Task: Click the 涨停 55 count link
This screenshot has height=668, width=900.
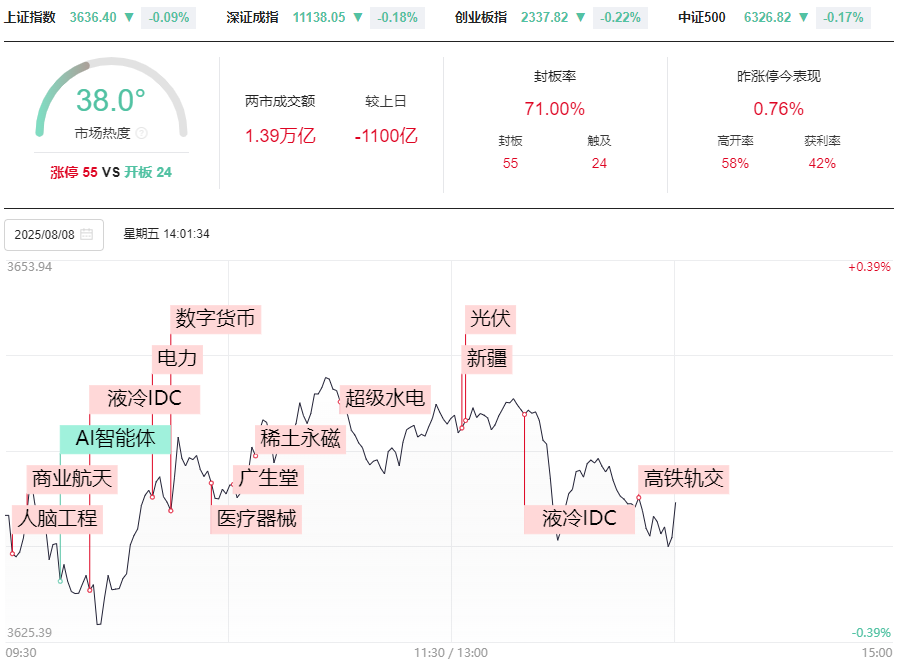Action: coord(74,172)
